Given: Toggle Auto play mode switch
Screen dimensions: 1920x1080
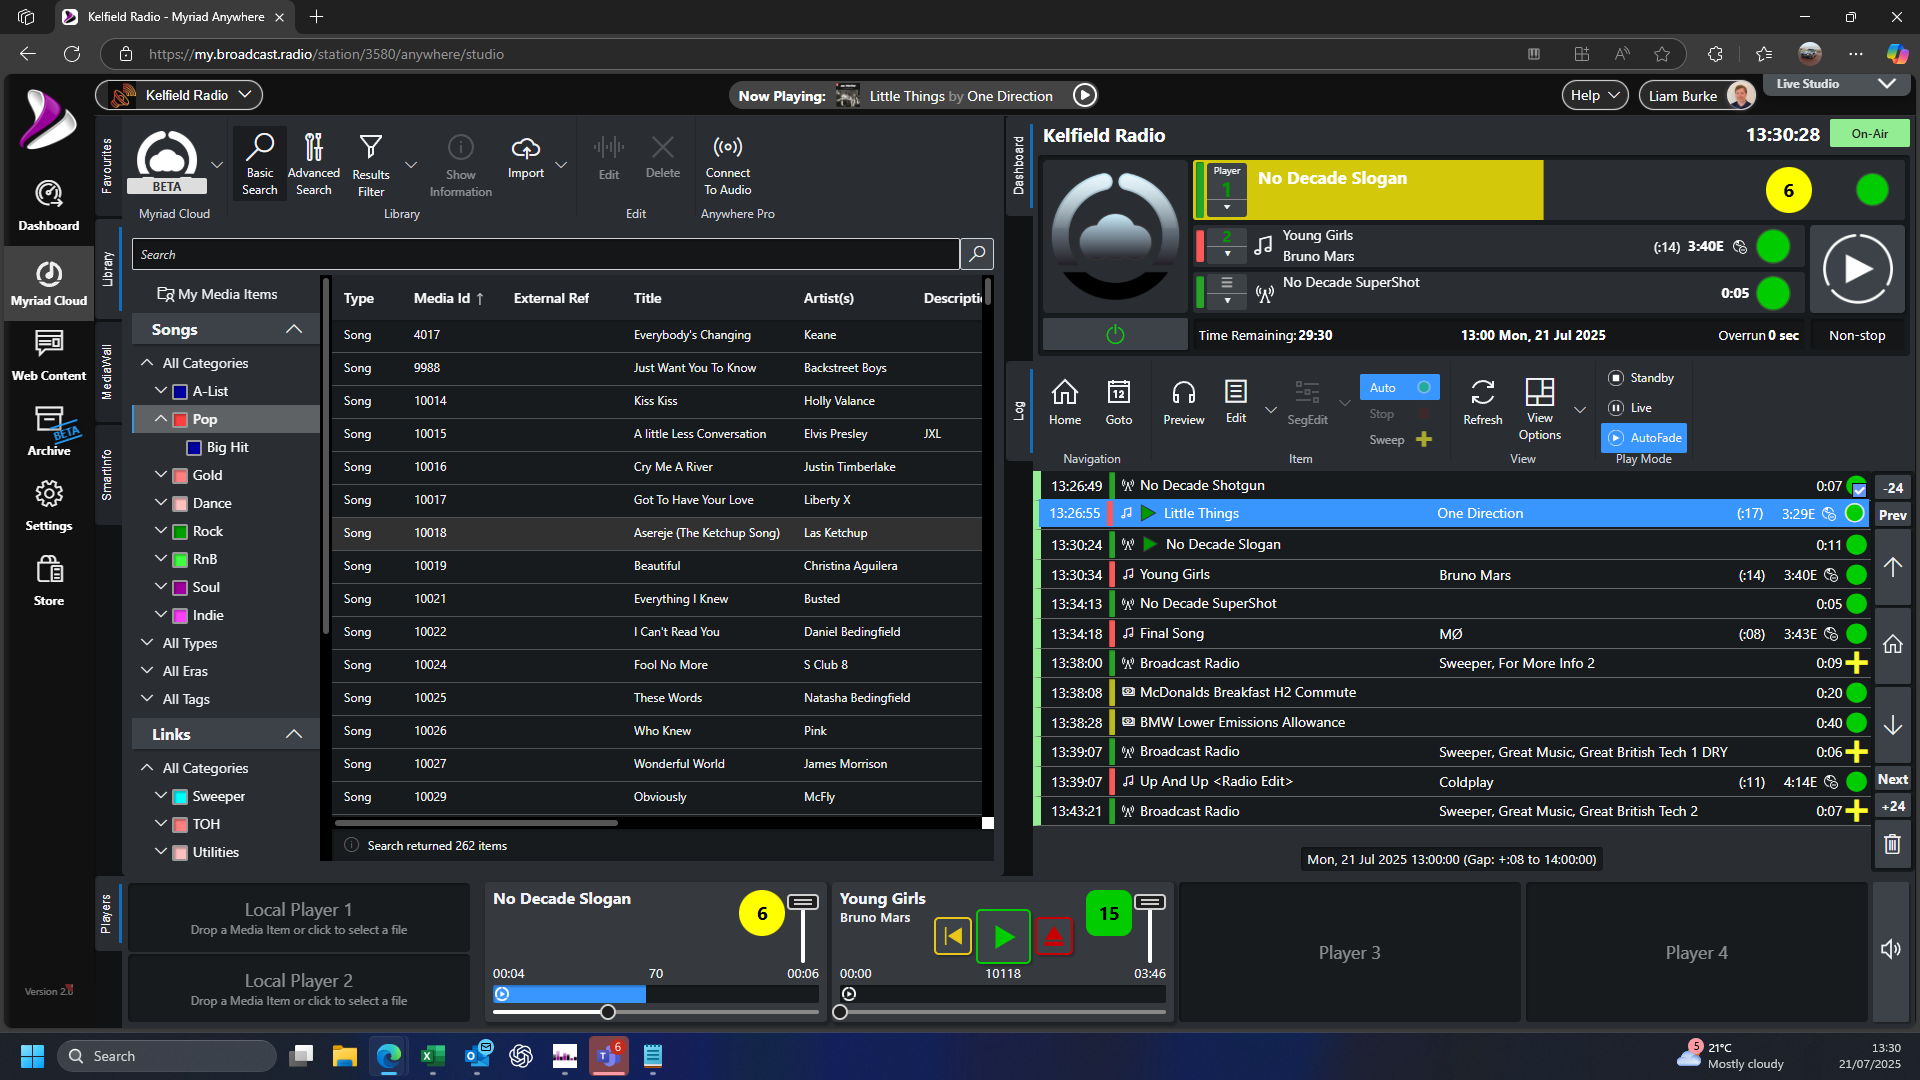Looking at the screenshot, I should tap(1399, 387).
